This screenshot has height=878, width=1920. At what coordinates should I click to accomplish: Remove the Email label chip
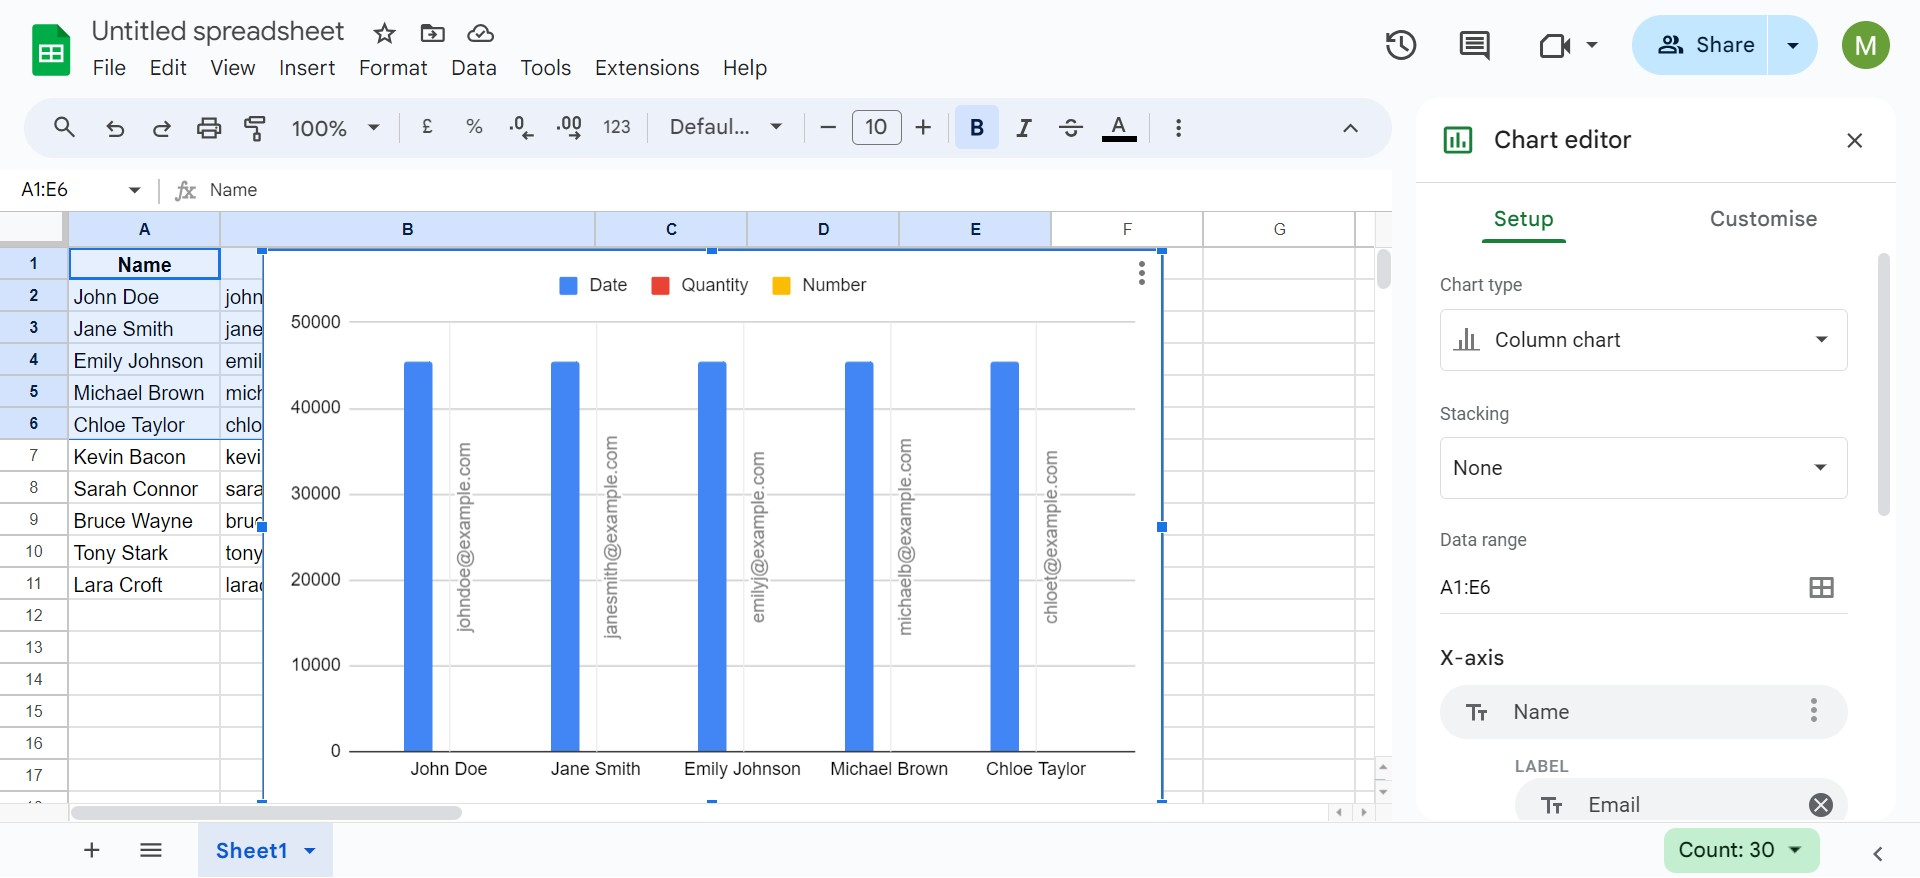pyautogui.click(x=1821, y=805)
